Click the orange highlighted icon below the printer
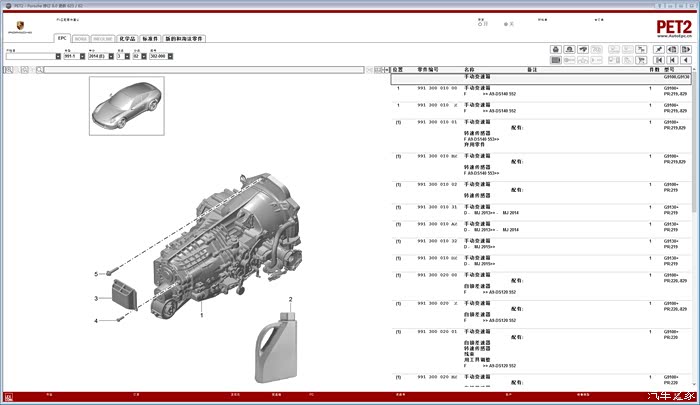 click(557, 58)
